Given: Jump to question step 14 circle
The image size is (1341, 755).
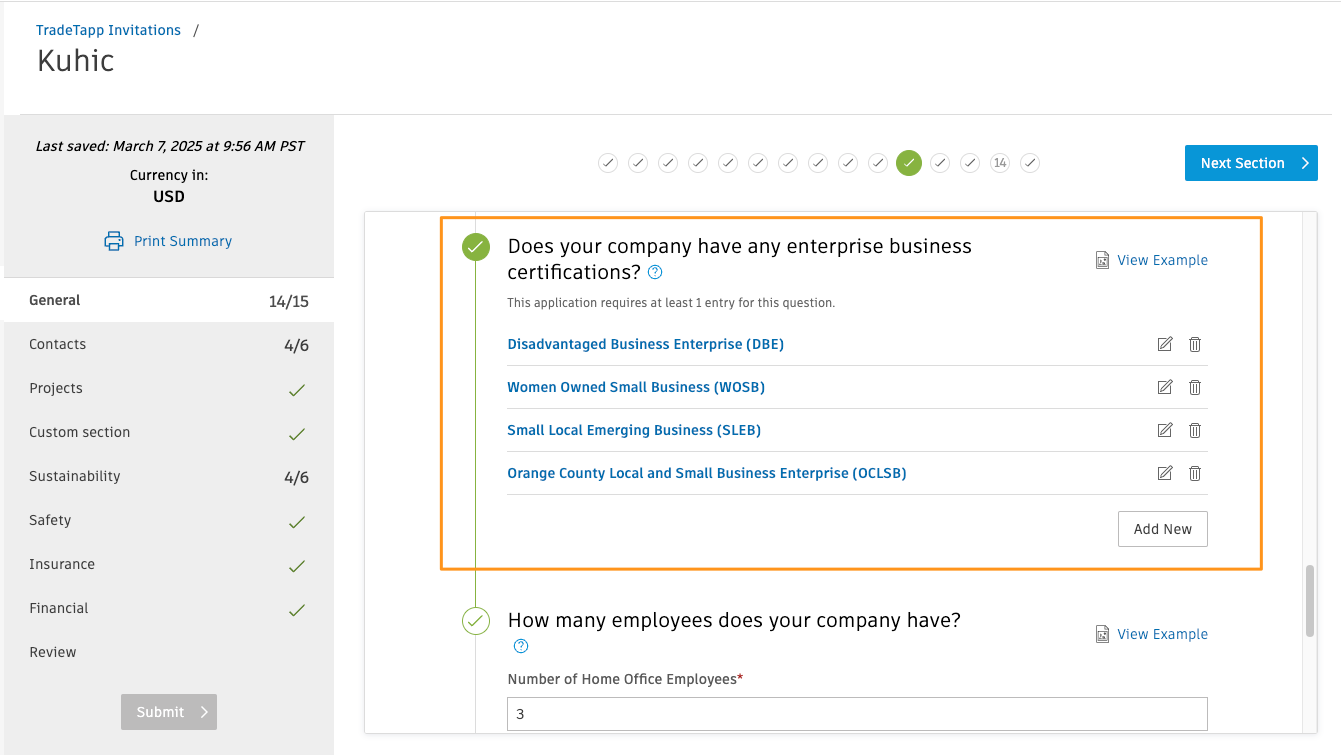Looking at the screenshot, I should click(x=999, y=163).
